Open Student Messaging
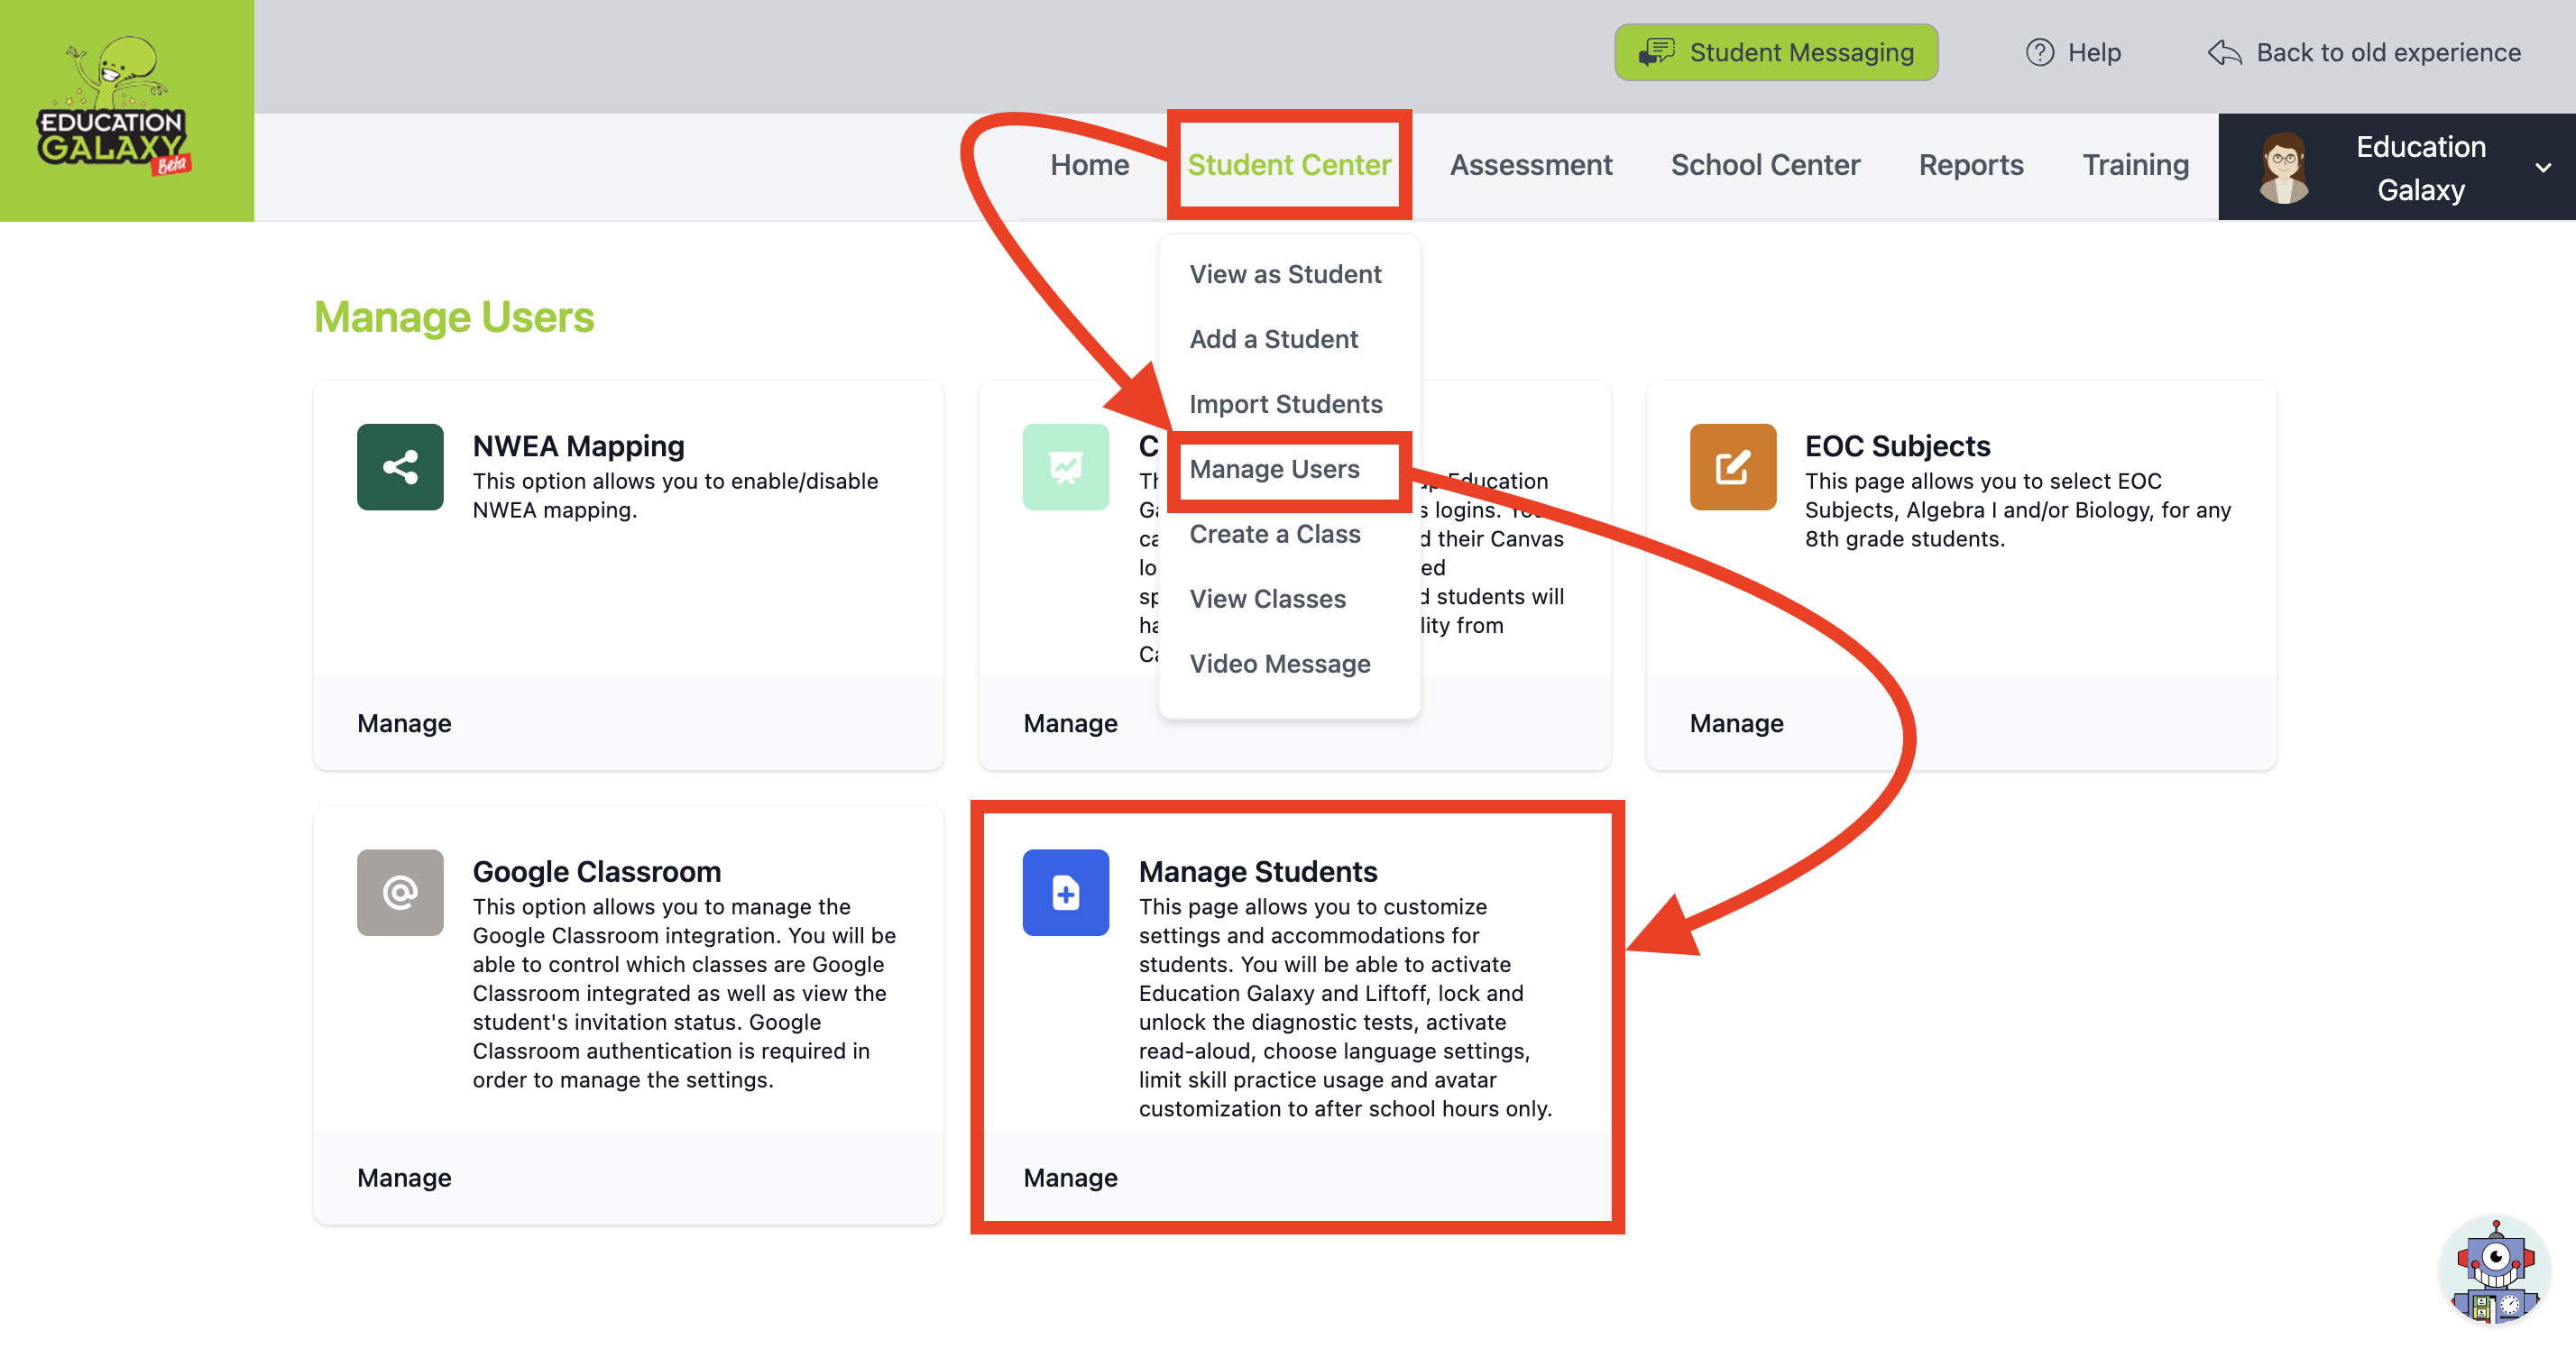This screenshot has width=2576, height=1349. 1775,52
